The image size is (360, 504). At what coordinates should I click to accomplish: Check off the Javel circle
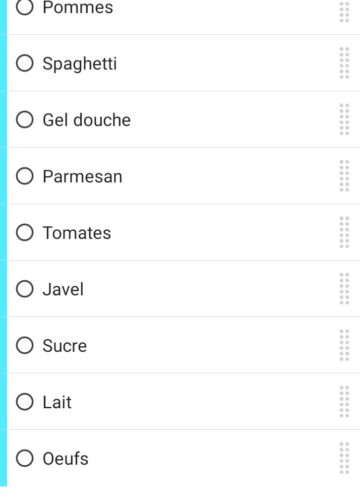25,289
